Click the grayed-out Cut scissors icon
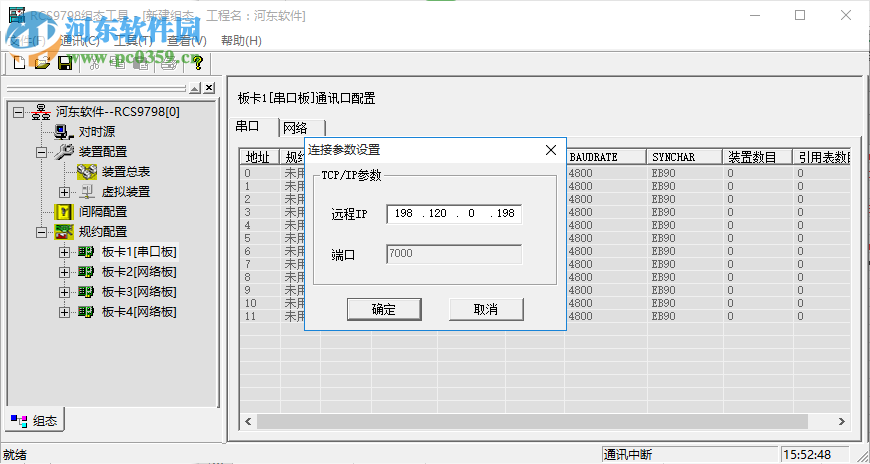Viewport: 870px width, 464px height. (x=94, y=63)
